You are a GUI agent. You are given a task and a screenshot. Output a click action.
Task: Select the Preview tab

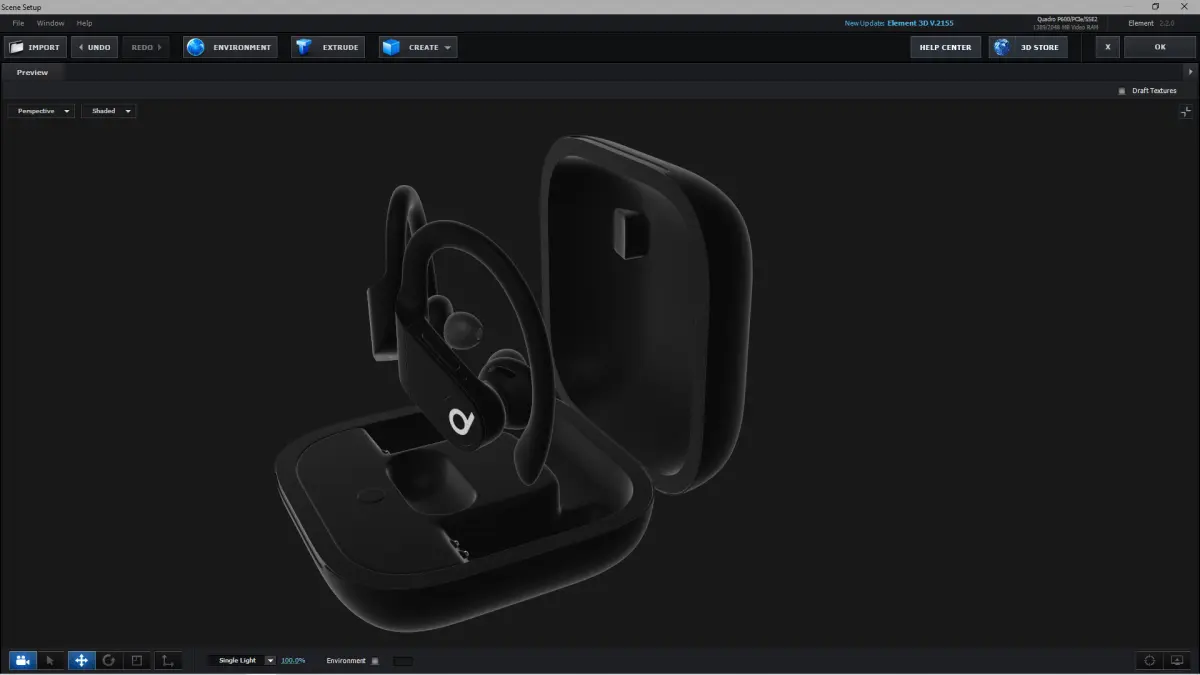[32, 72]
